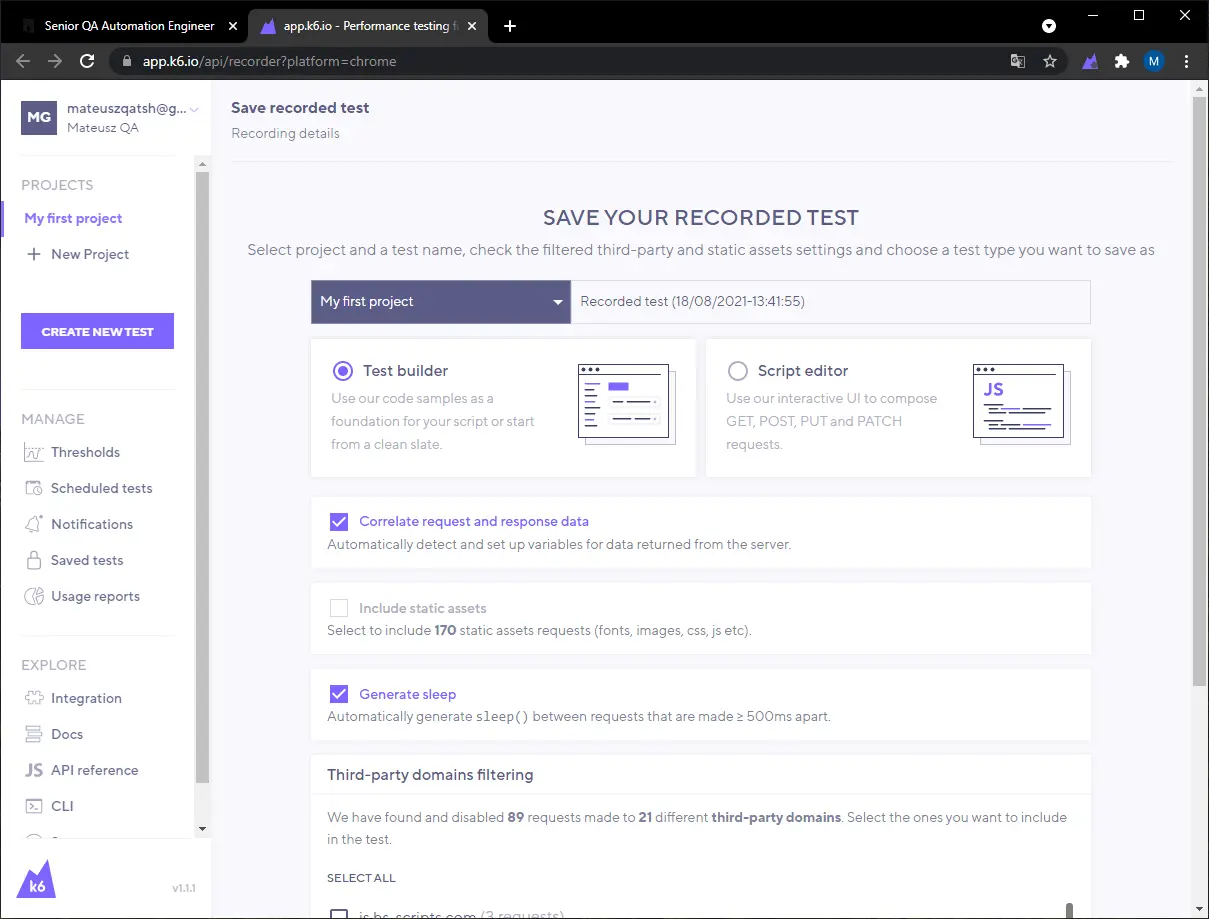Bookmark this page with star icon

click(1050, 61)
